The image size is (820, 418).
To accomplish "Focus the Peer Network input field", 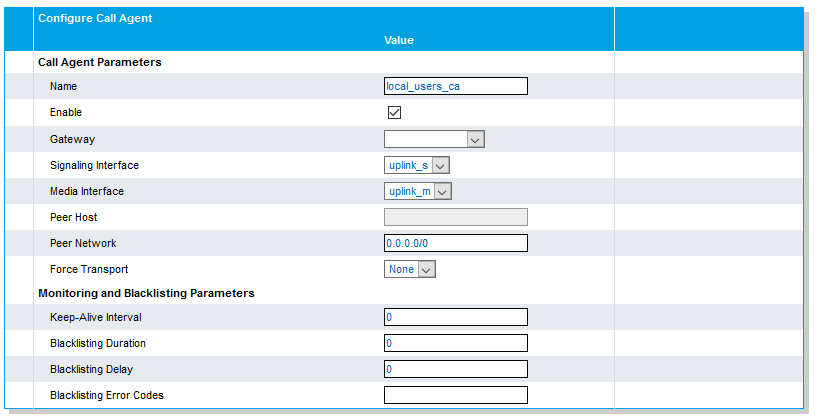I will click(455, 244).
